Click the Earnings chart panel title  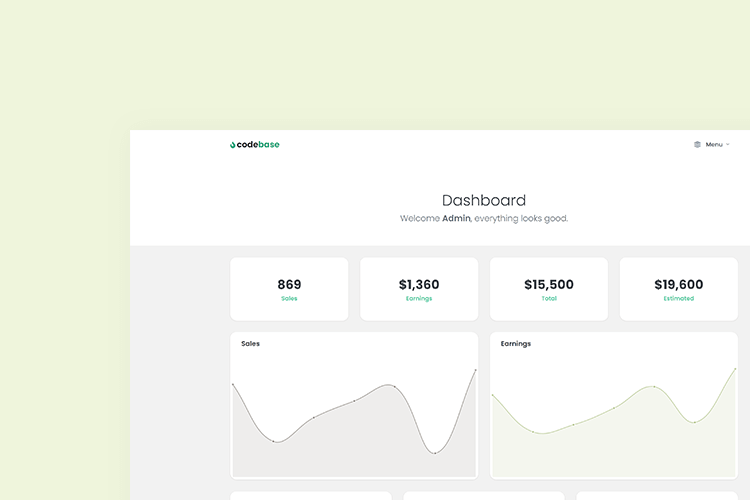coord(515,343)
